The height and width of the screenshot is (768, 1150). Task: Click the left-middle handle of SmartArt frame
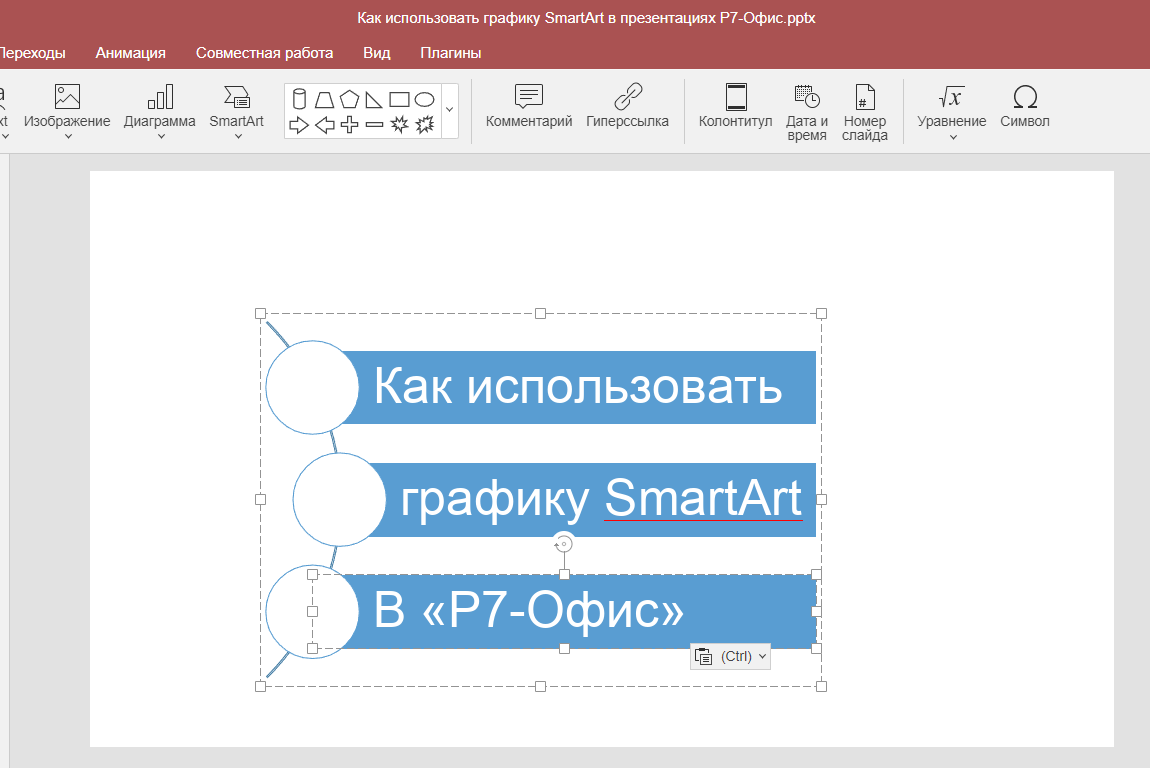pos(260,500)
